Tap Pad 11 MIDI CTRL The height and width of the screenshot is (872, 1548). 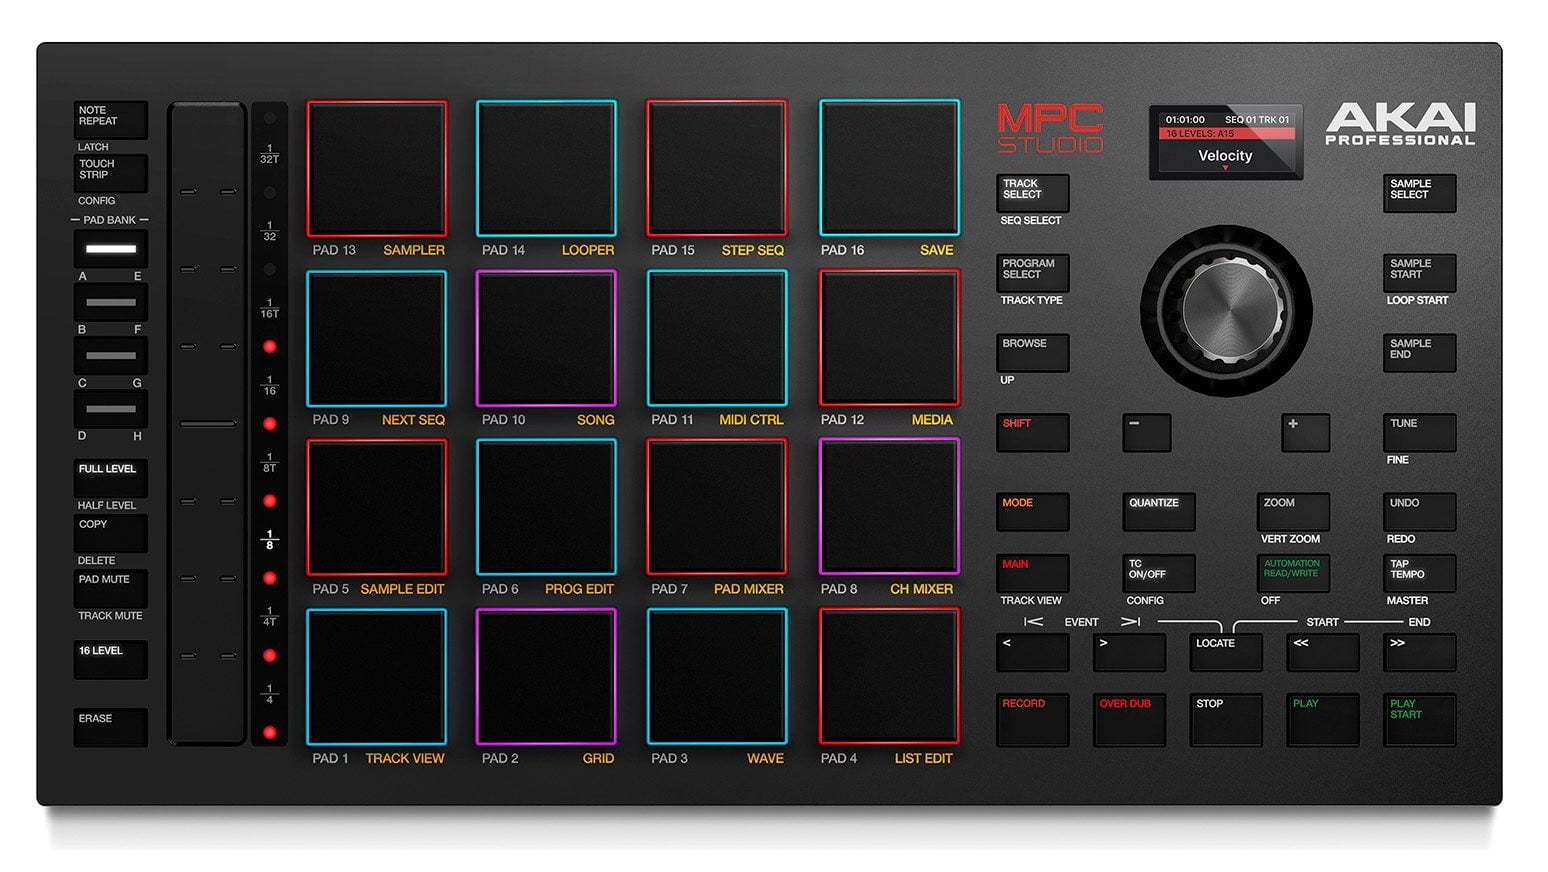tap(716, 338)
